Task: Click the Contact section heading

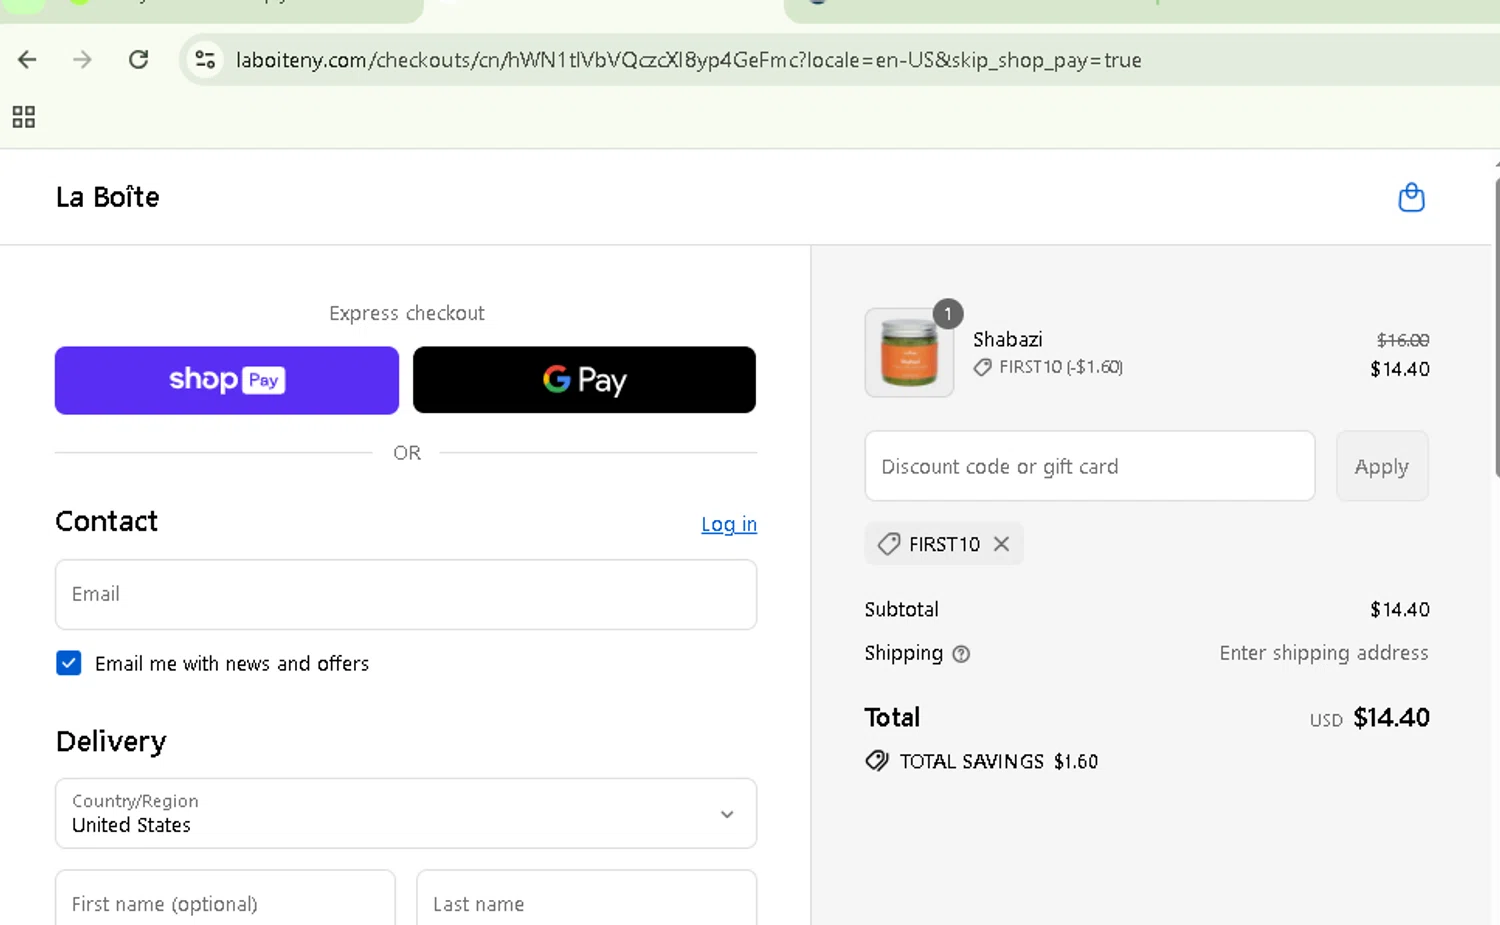Action: (107, 521)
